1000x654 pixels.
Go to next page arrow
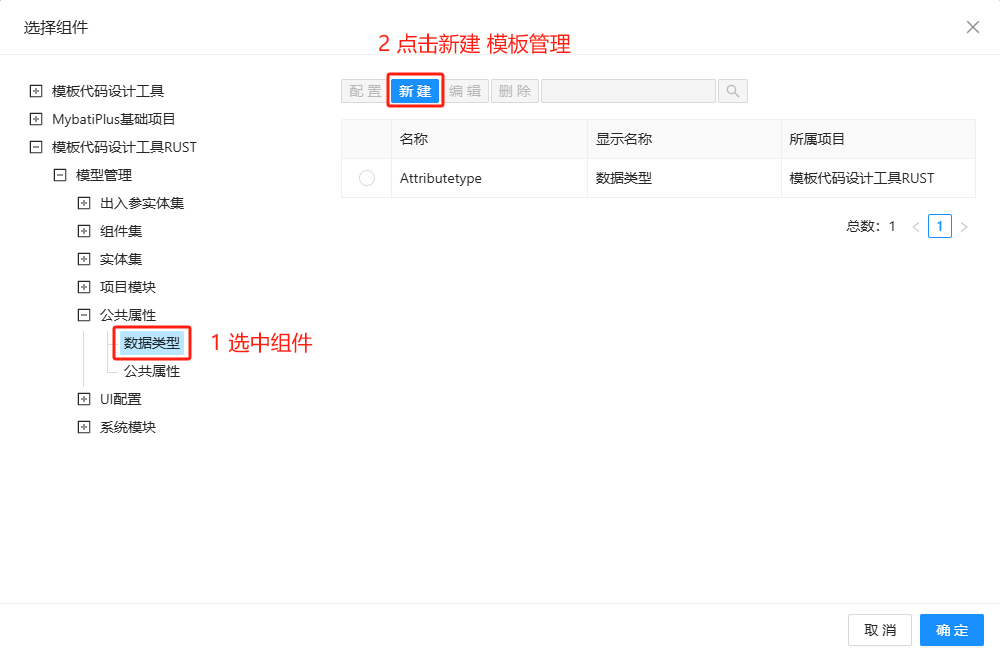point(964,227)
